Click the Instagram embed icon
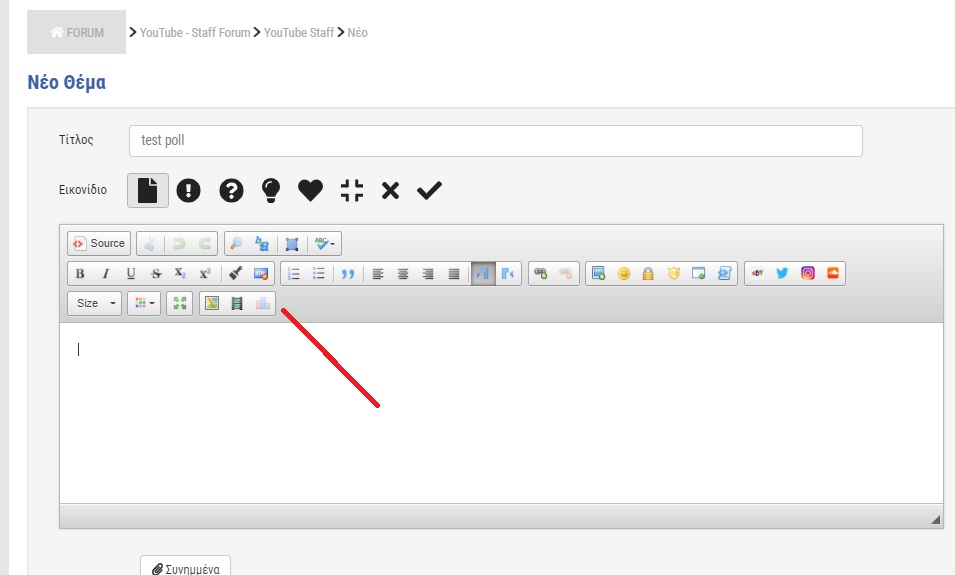The height and width of the screenshot is (575, 955). pos(808,273)
